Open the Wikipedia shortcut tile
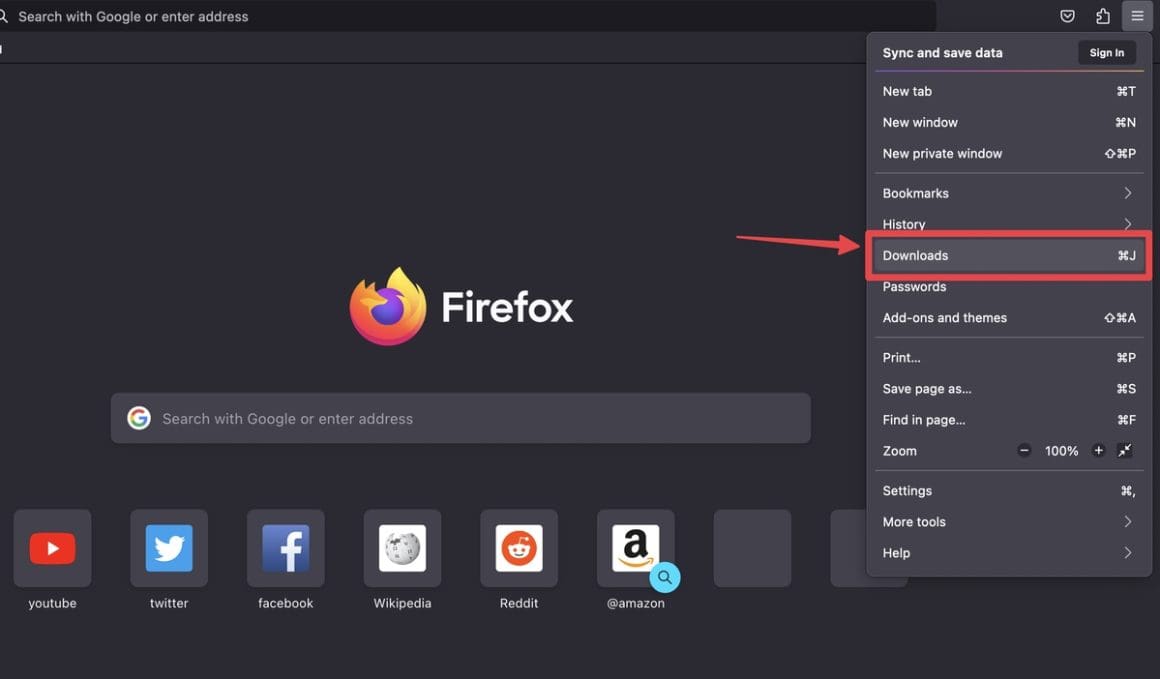1160x679 pixels. [x=402, y=548]
